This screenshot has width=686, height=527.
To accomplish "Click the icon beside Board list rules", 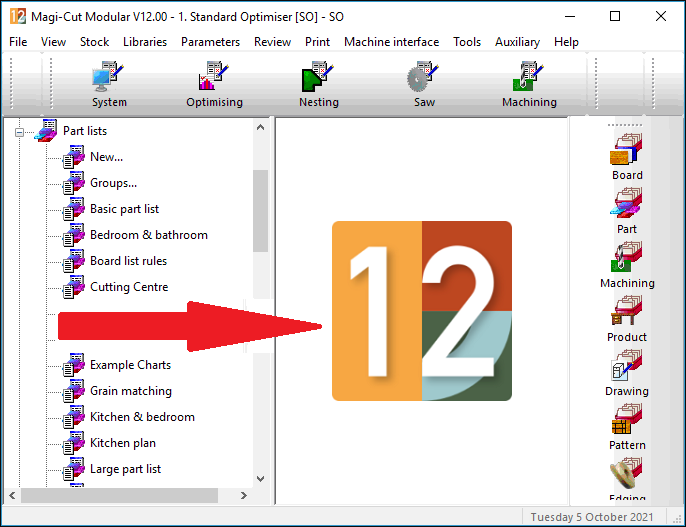I will pos(74,261).
